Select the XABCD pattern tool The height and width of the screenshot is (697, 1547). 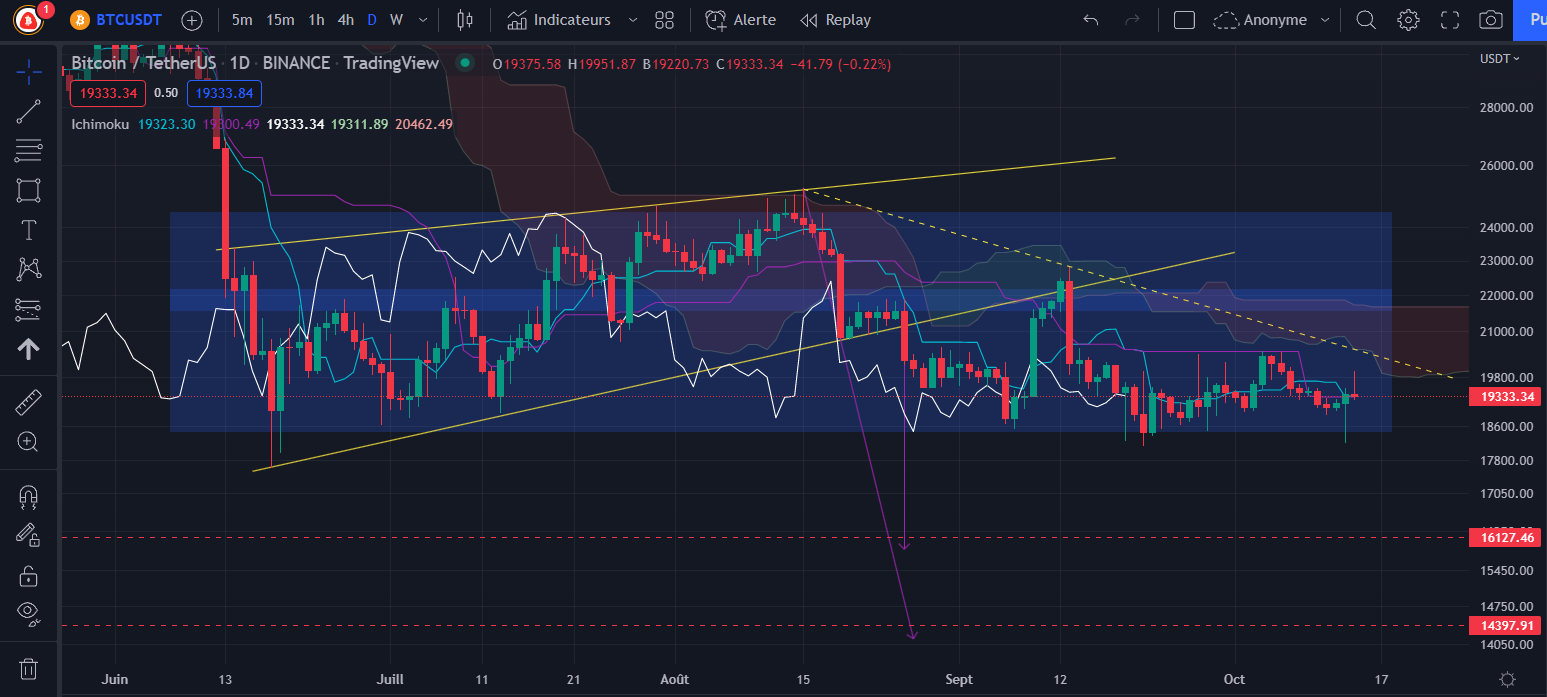click(x=28, y=269)
